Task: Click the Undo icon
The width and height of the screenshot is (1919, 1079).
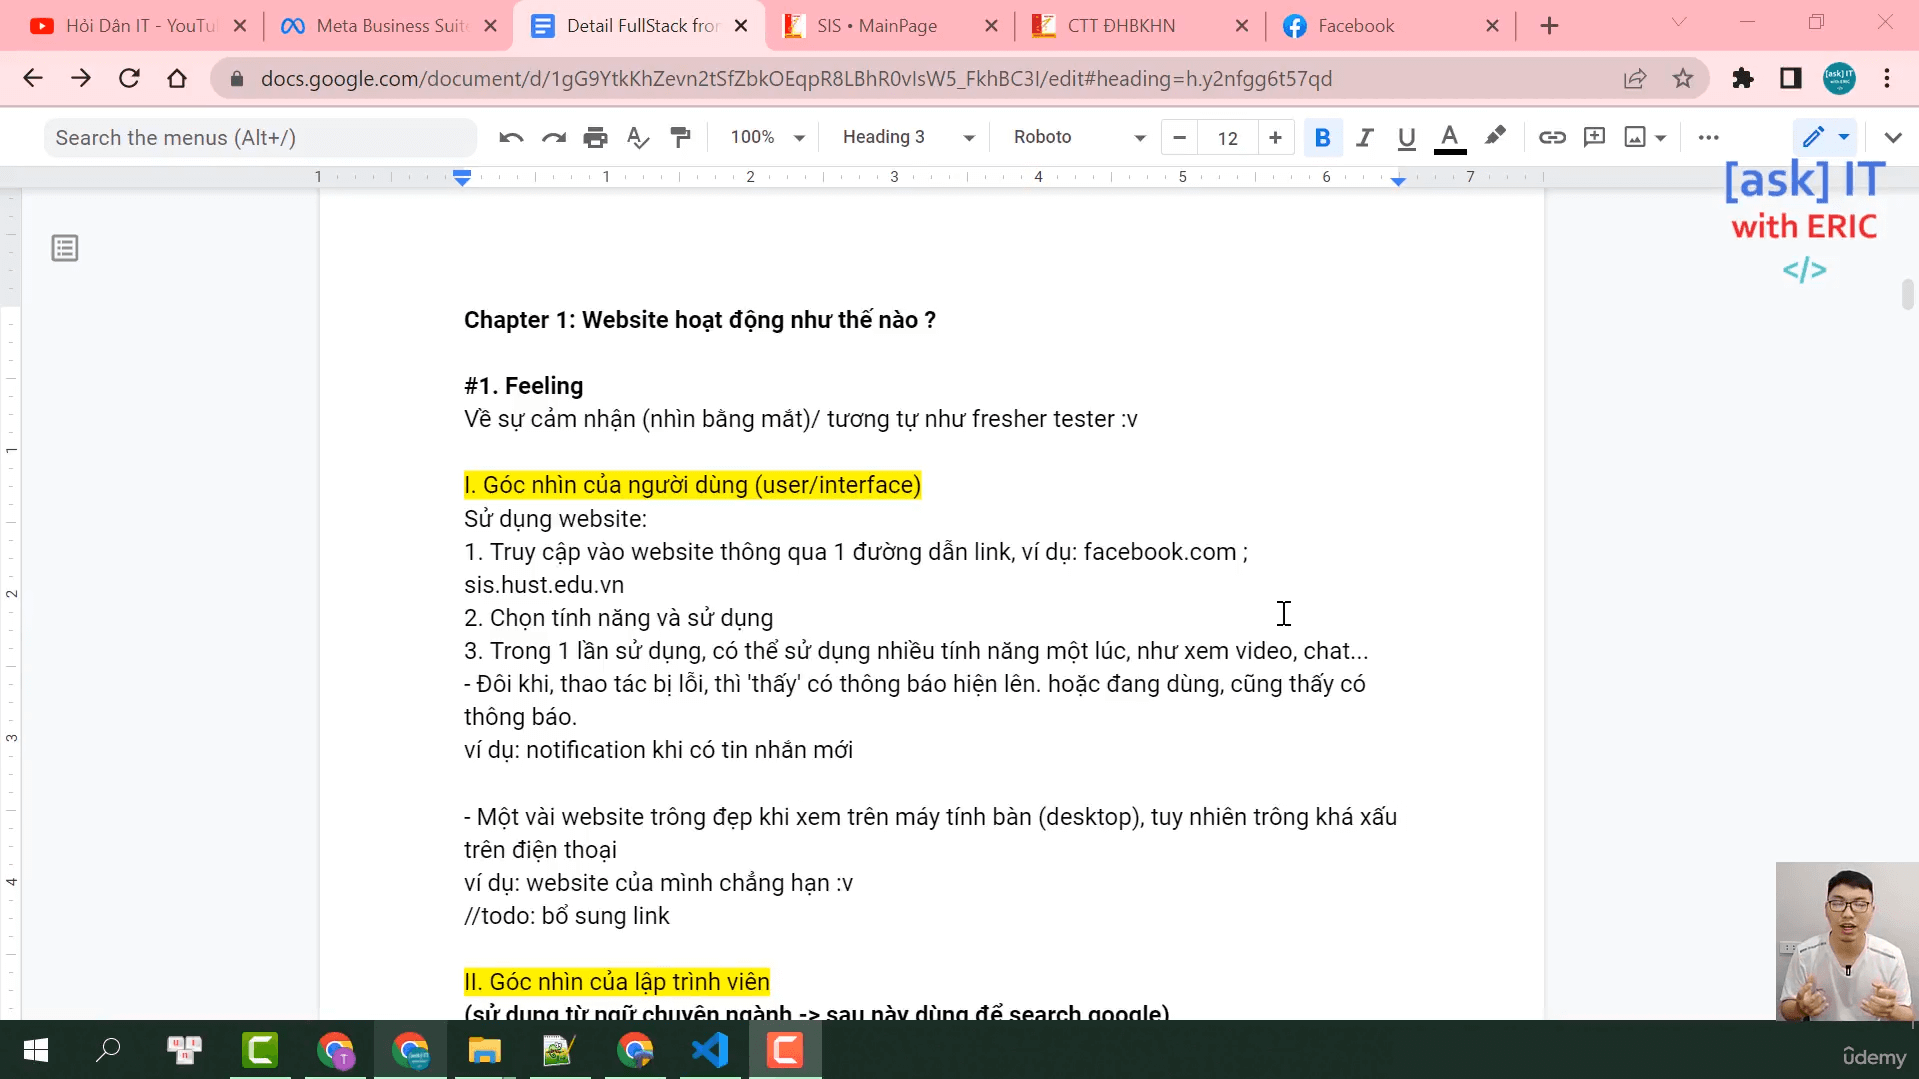Action: [x=511, y=138]
